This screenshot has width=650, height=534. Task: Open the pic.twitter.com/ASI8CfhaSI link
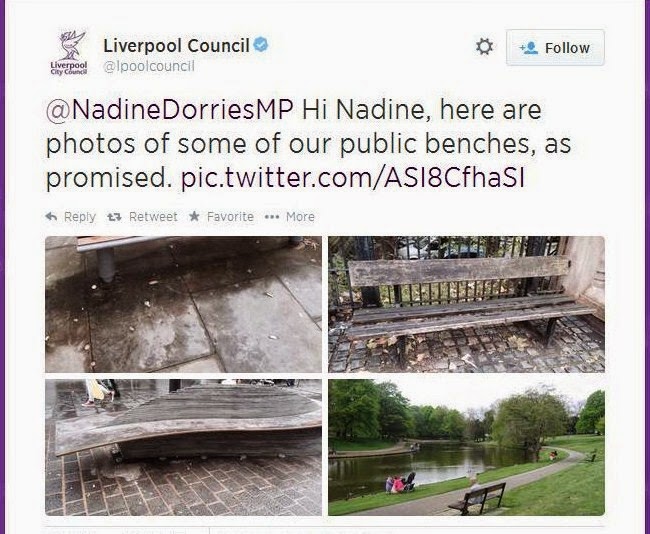pos(353,178)
